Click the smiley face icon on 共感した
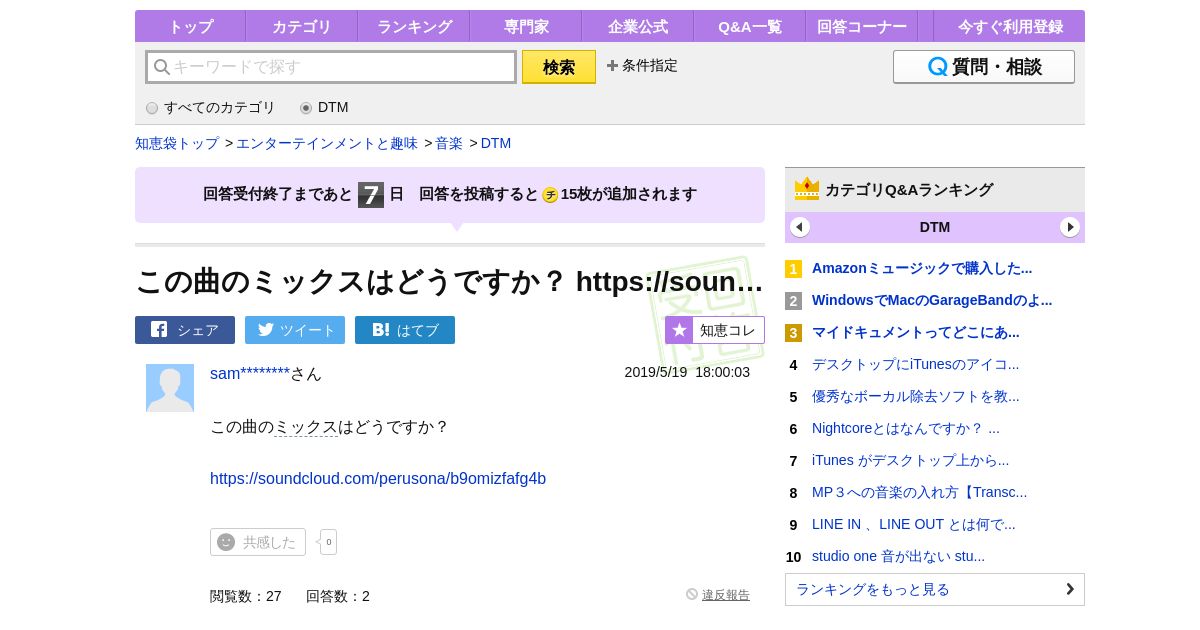Image resolution: width=1200 pixels, height=630 pixels. [226, 542]
